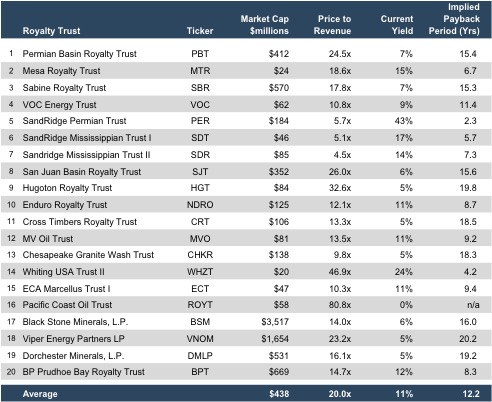Click the Market Cap $millions header
The height and width of the screenshot is (402, 492).
pos(265,25)
